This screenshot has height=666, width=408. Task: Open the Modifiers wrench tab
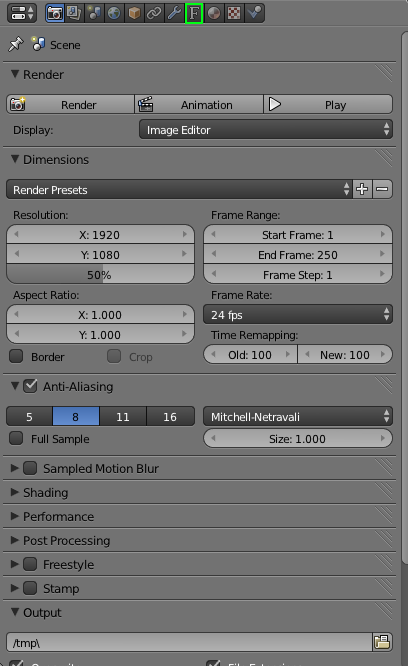(174, 13)
